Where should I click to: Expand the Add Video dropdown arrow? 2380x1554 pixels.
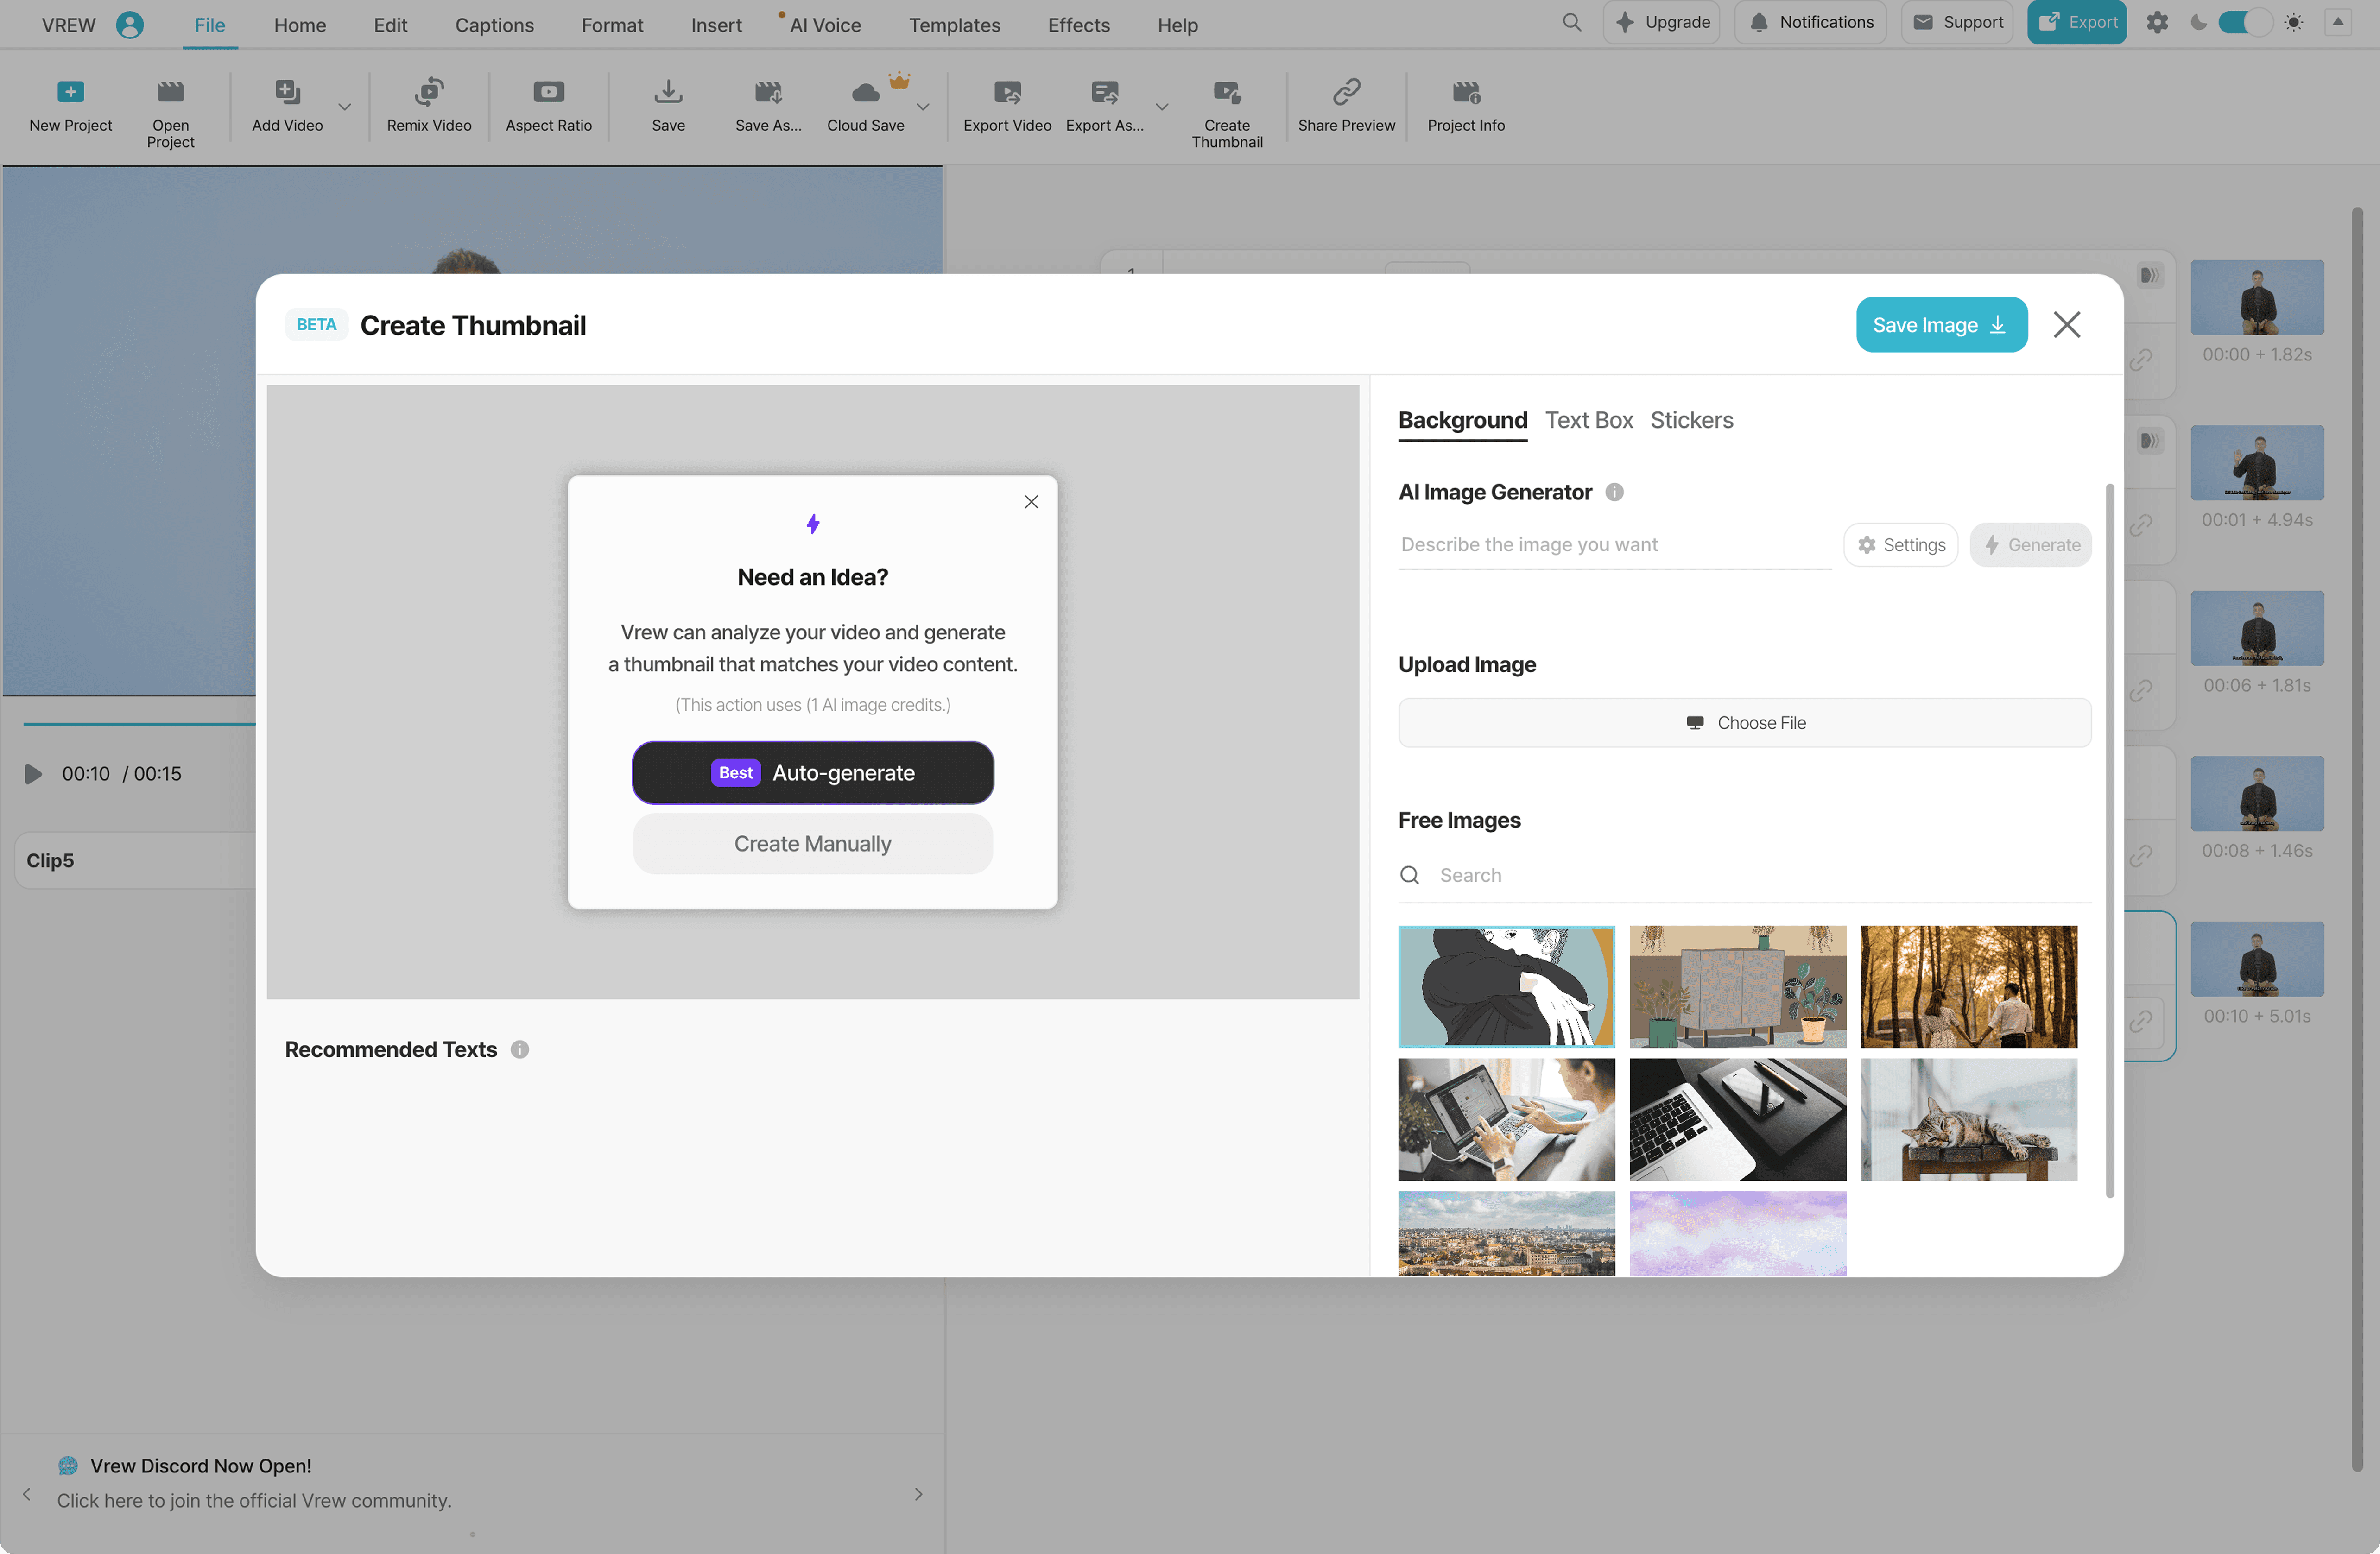[x=345, y=106]
